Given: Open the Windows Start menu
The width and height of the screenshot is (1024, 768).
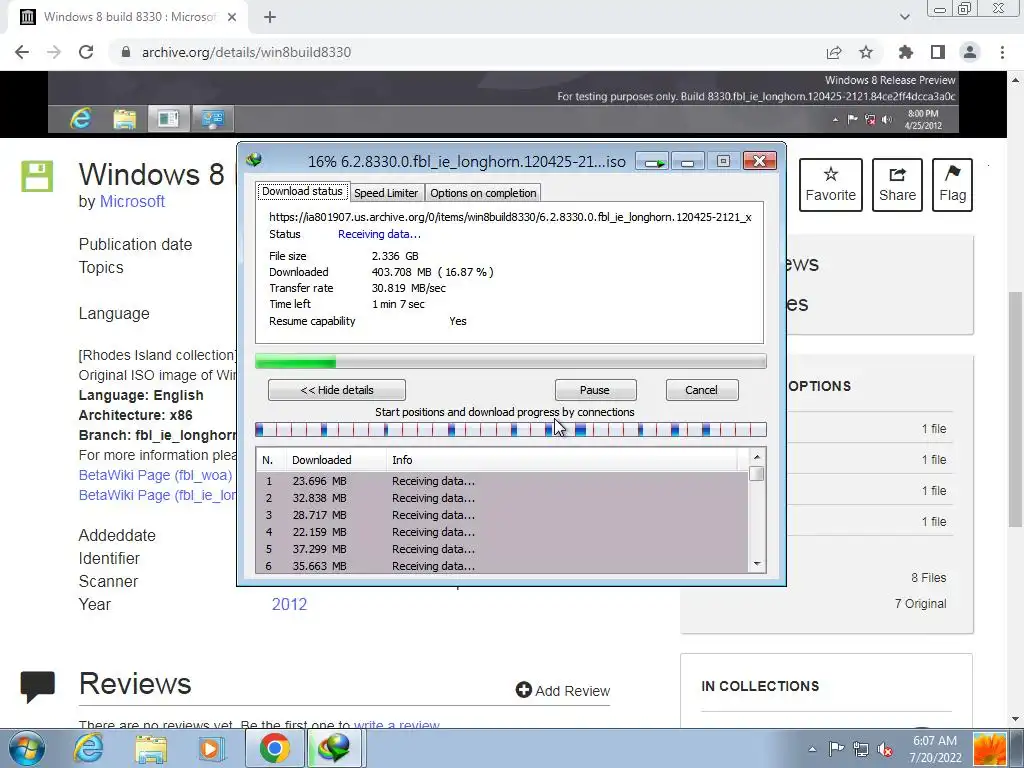Looking at the screenshot, I should 27,748.
